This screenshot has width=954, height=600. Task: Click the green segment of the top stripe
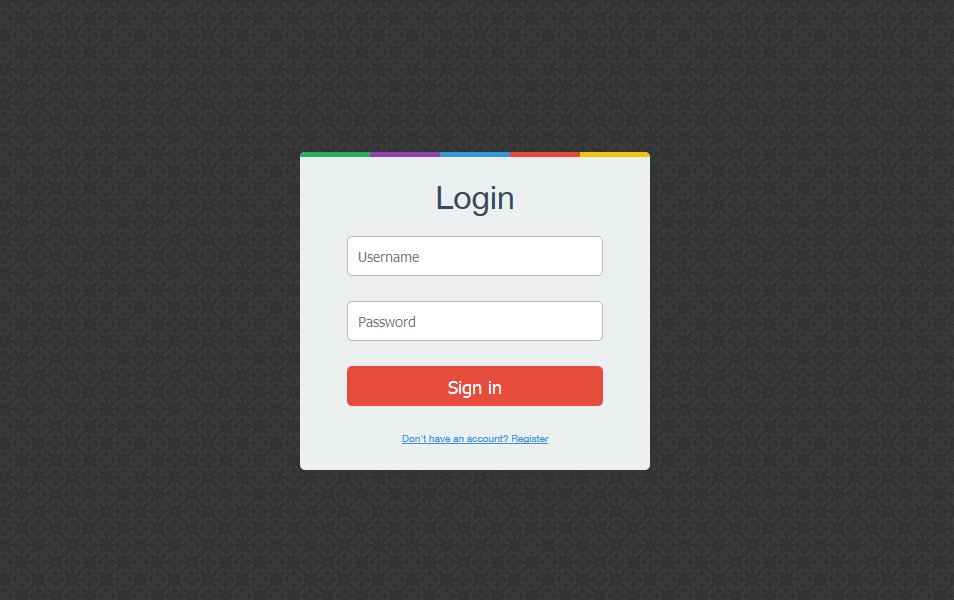(x=335, y=155)
